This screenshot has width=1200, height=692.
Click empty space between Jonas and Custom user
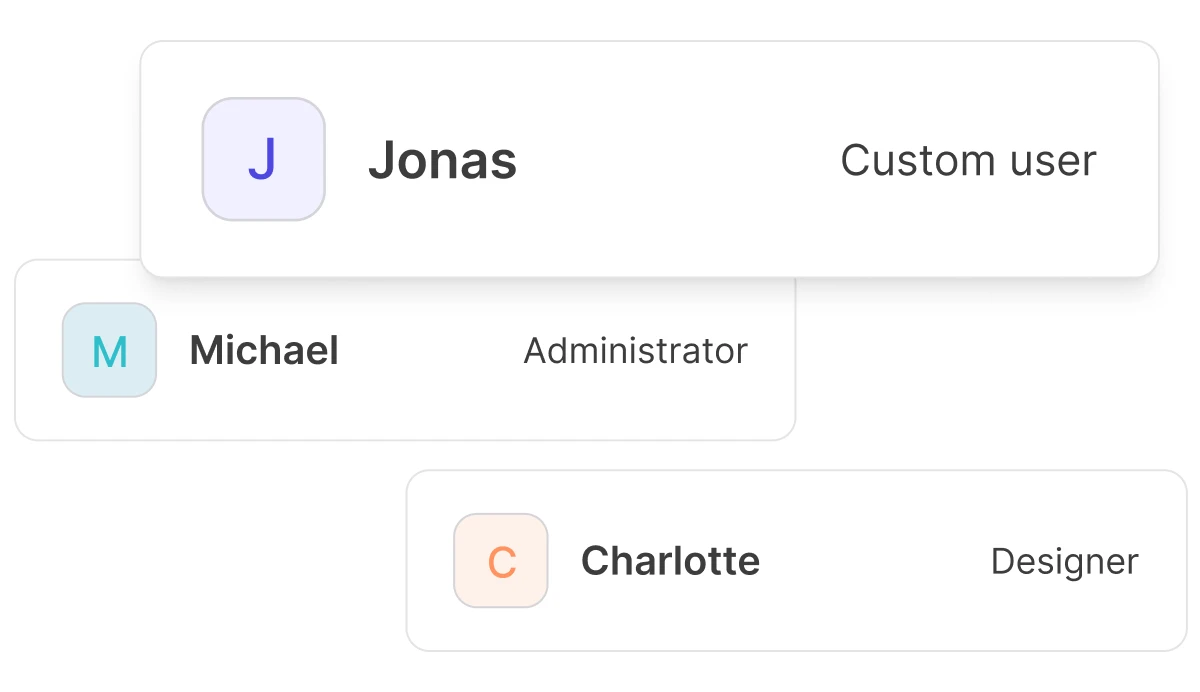[x=678, y=160]
